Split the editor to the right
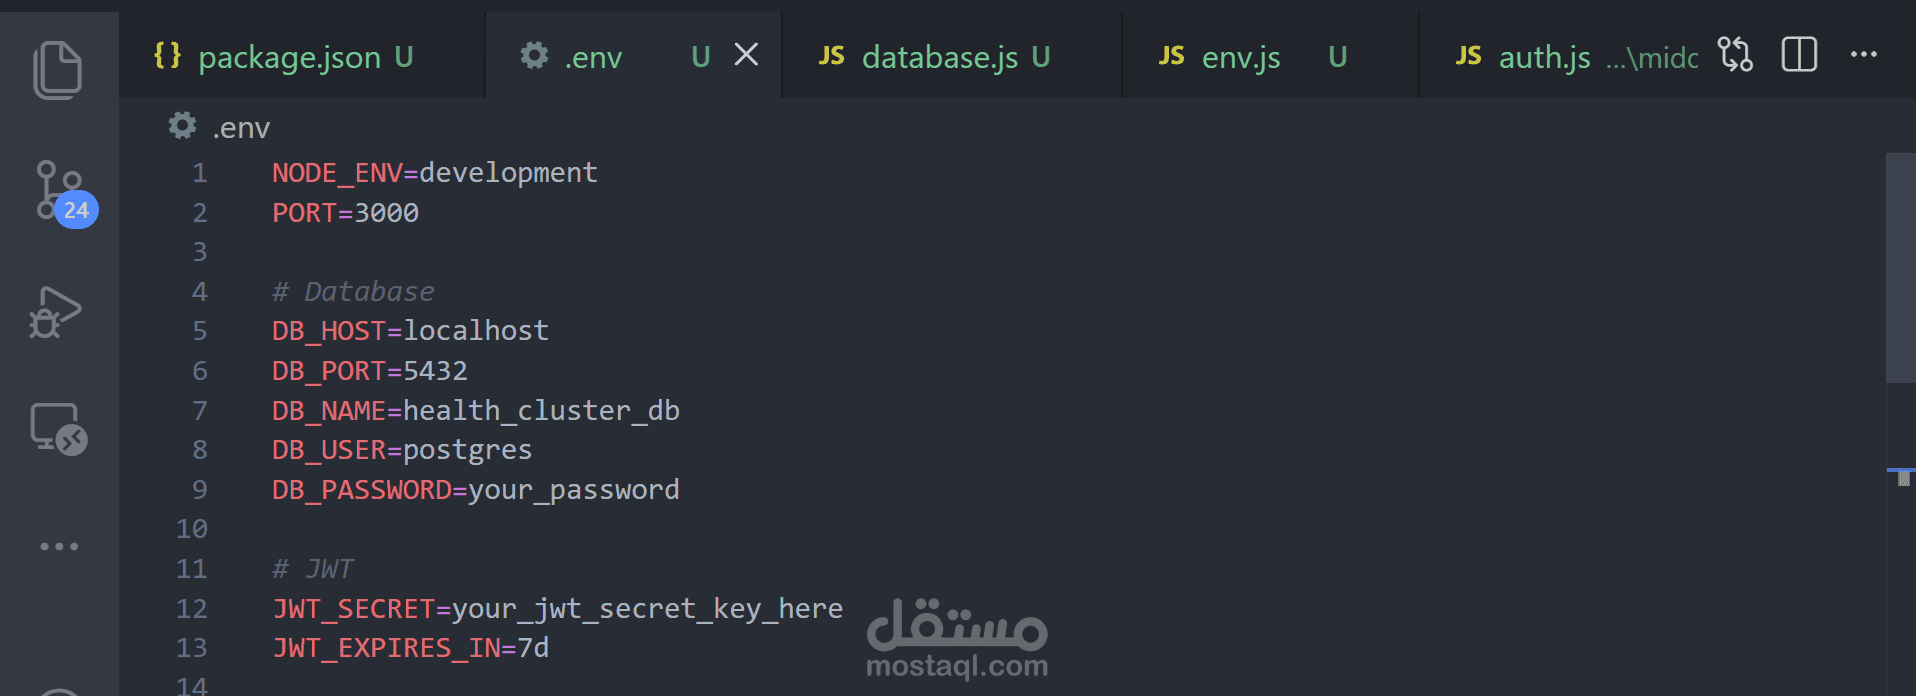Image resolution: width=1916 pixels, height=696 pixels. coord(1799,54)
